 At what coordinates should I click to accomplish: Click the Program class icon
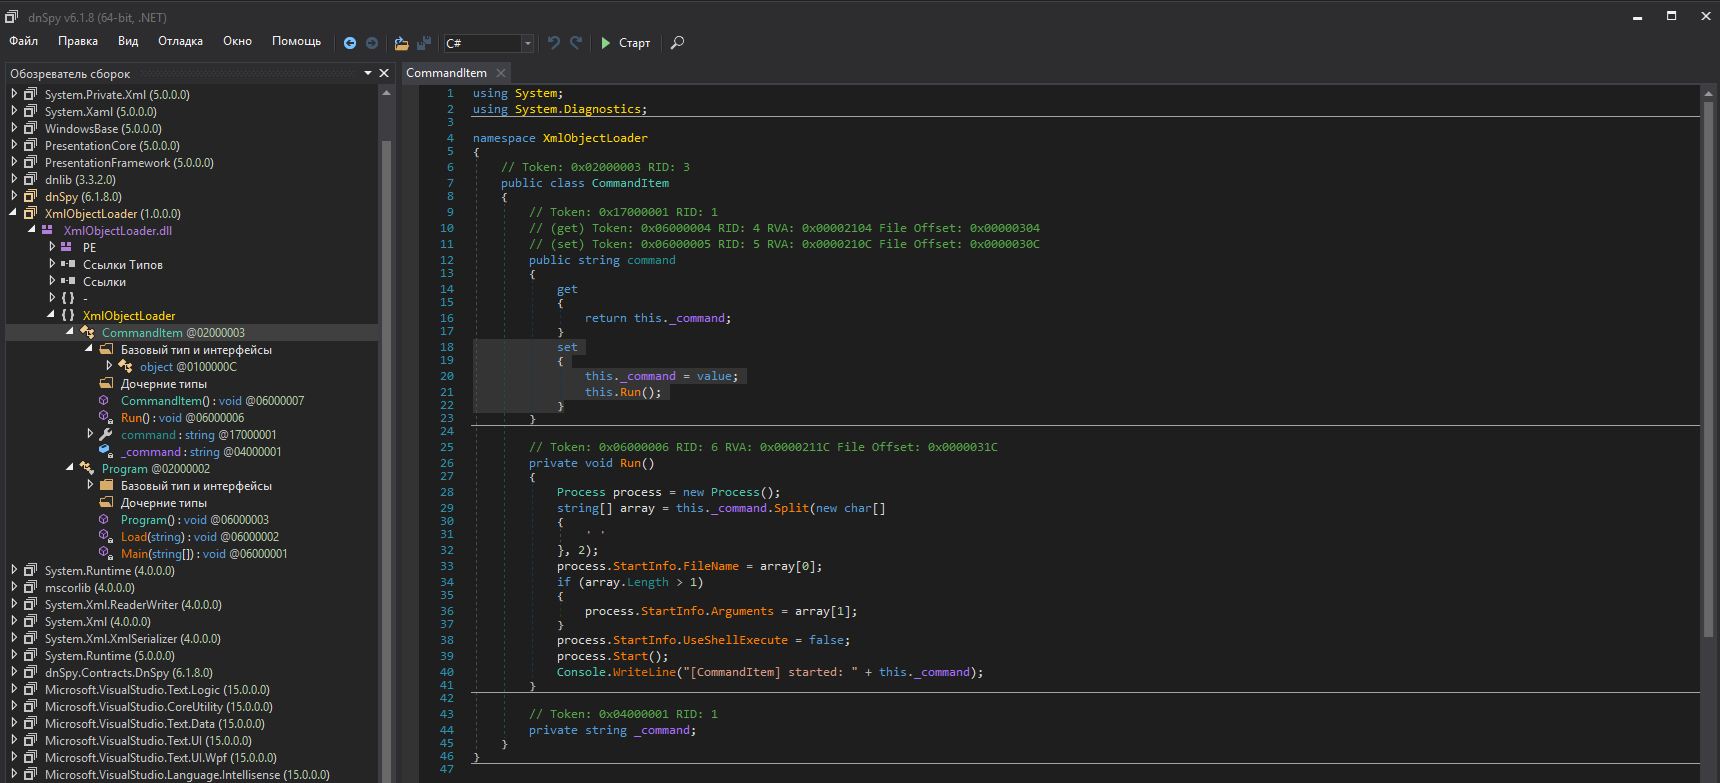(87, 468)
